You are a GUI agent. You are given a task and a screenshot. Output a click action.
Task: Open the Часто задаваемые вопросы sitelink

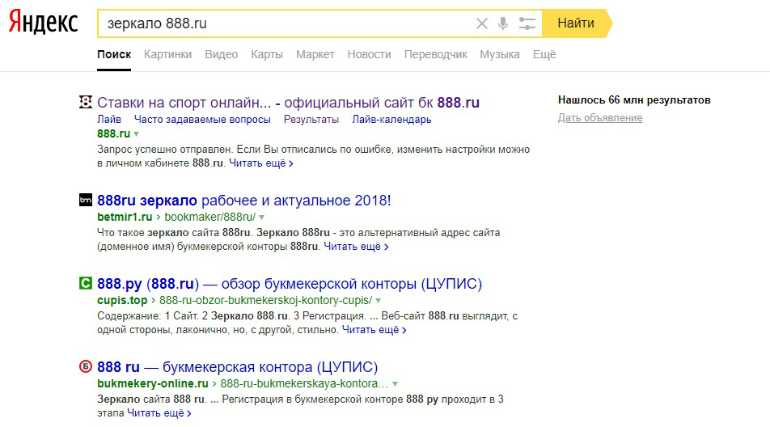point(202,119)
